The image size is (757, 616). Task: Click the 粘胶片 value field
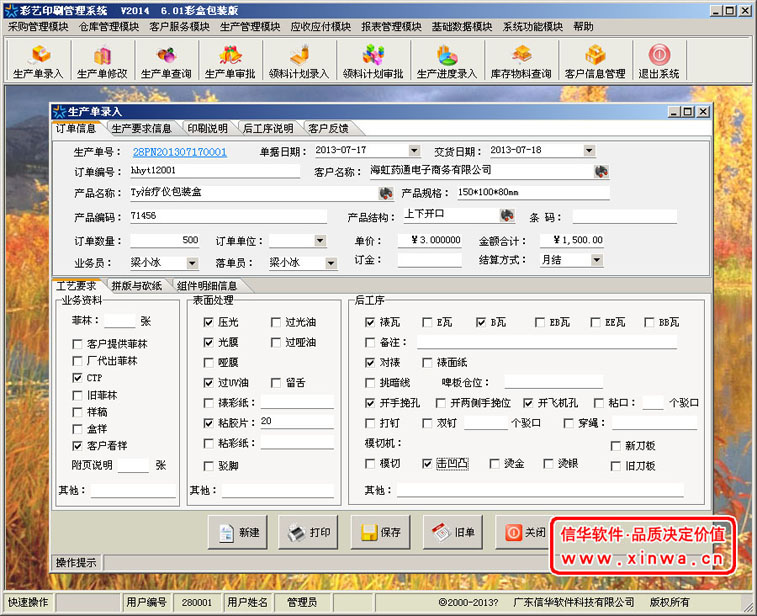point(296,421)
